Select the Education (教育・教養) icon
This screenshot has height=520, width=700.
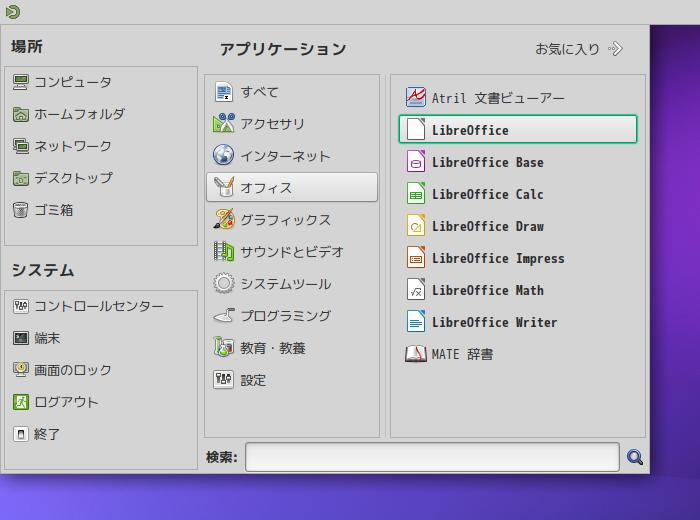pyautogui.click(x=224, y=347)
